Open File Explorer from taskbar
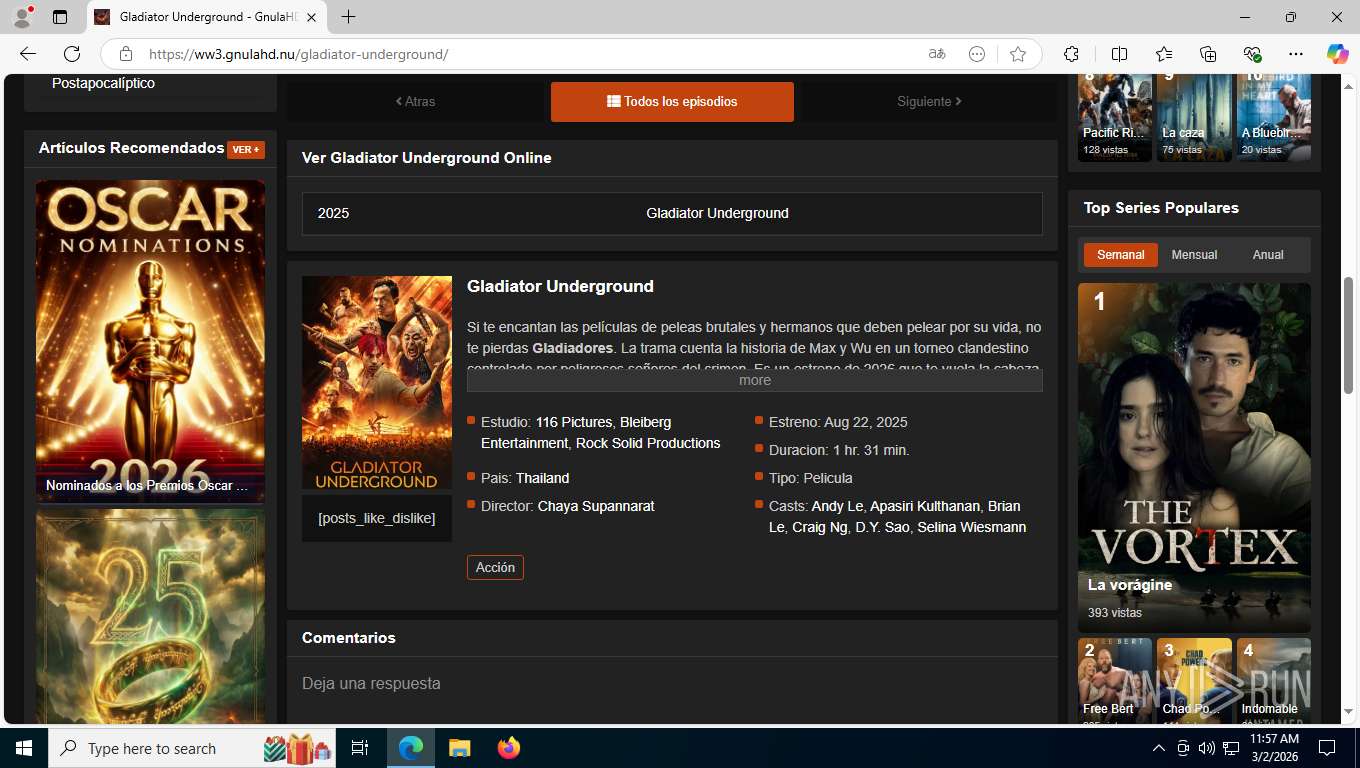 click(459, 748)
